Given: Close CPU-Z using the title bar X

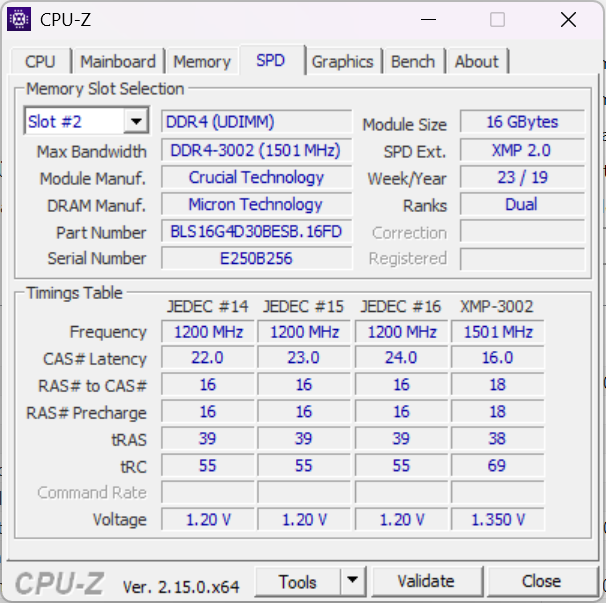Looking at the screenshot, I should pos(568,19).
